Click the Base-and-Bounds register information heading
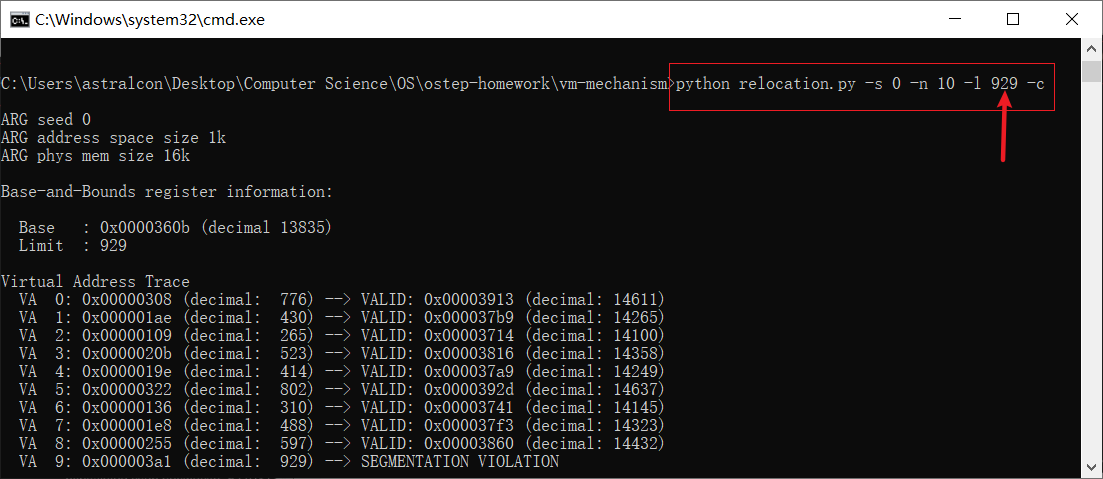The width and height of the screenshot is (1103, 479). [167, 192]
